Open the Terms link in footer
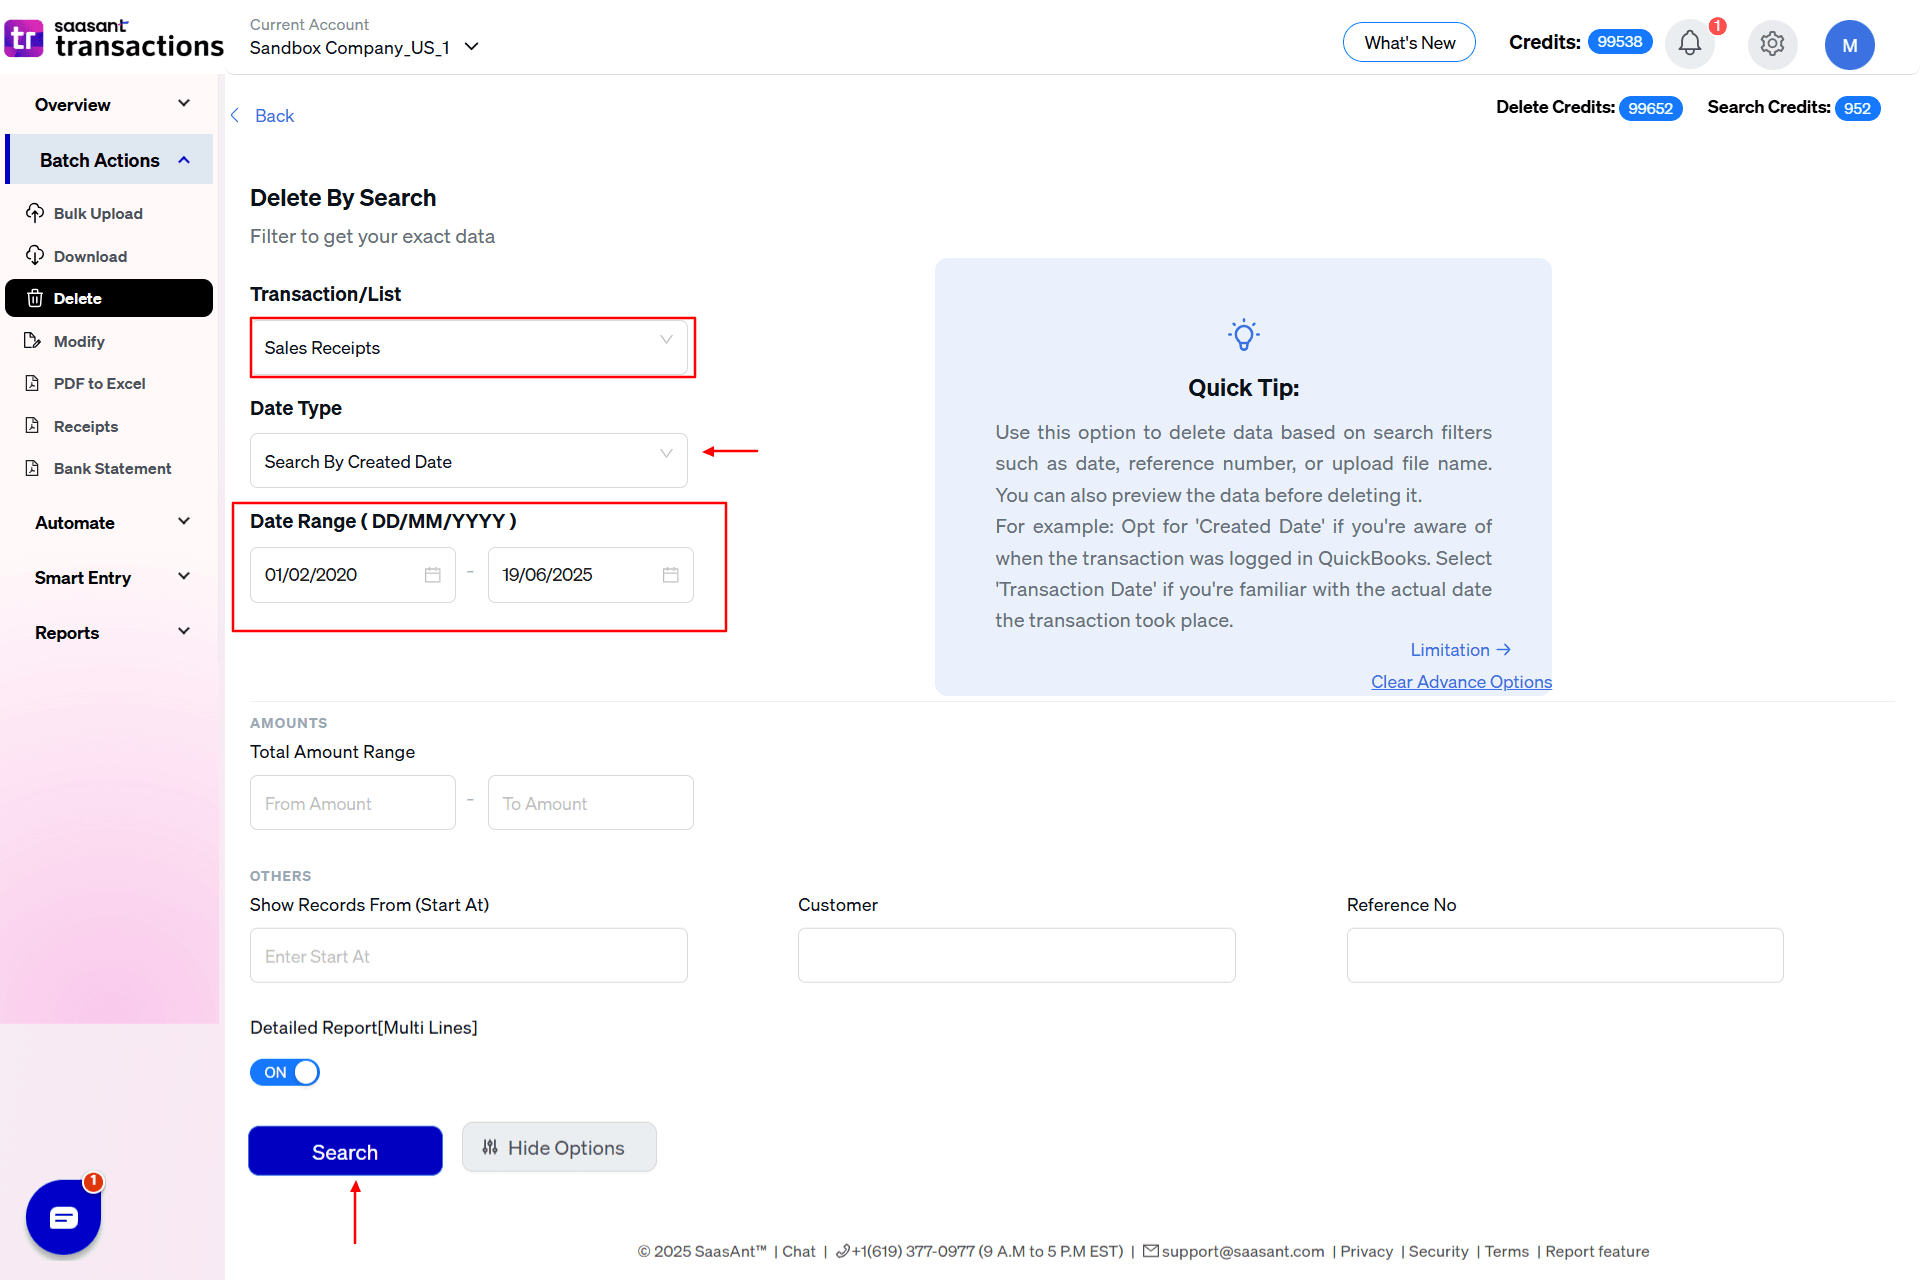Viewport: 1920px width, 1281px height. 1506,1251
